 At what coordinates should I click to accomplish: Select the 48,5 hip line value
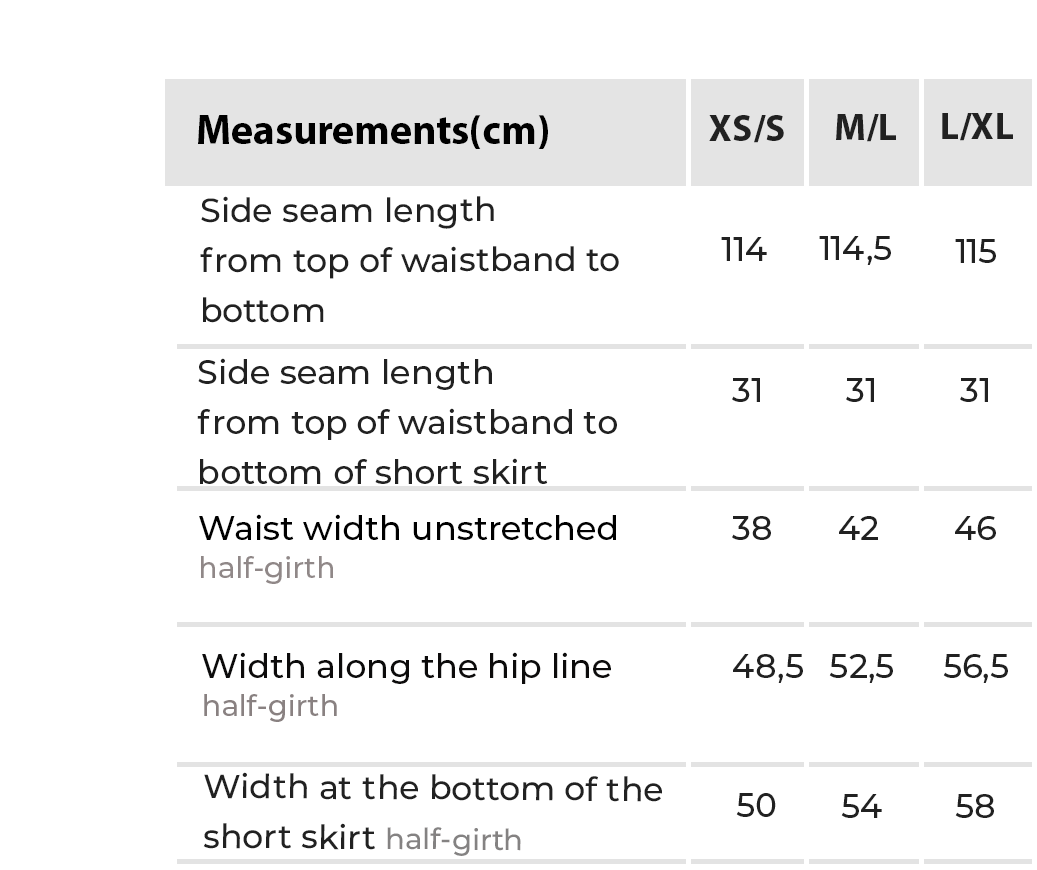pyautogui.click(x=767, y=666)
